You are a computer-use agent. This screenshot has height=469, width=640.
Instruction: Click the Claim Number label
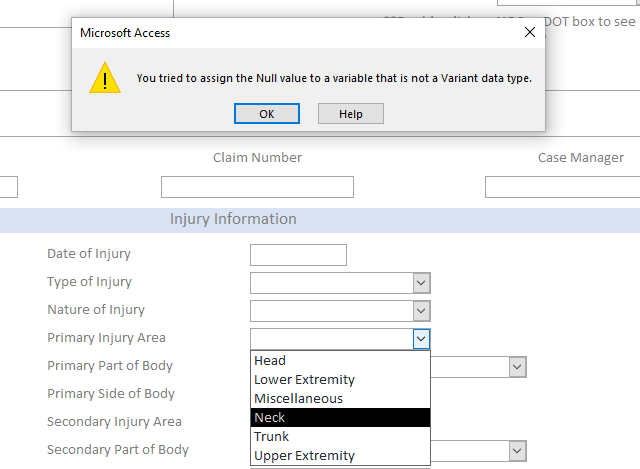[x=257, y=158]
